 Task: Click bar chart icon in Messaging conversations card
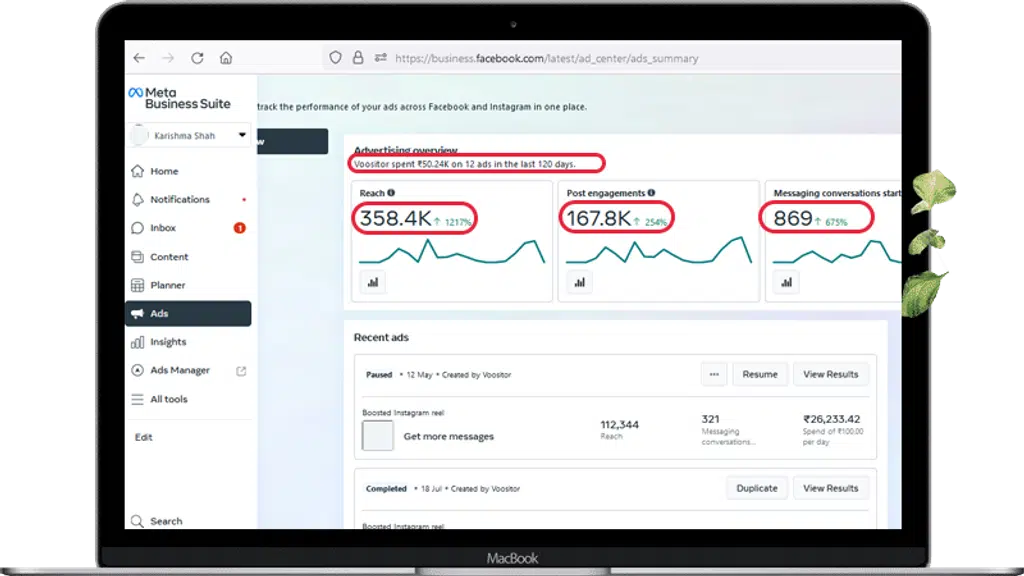pos(787,283)
